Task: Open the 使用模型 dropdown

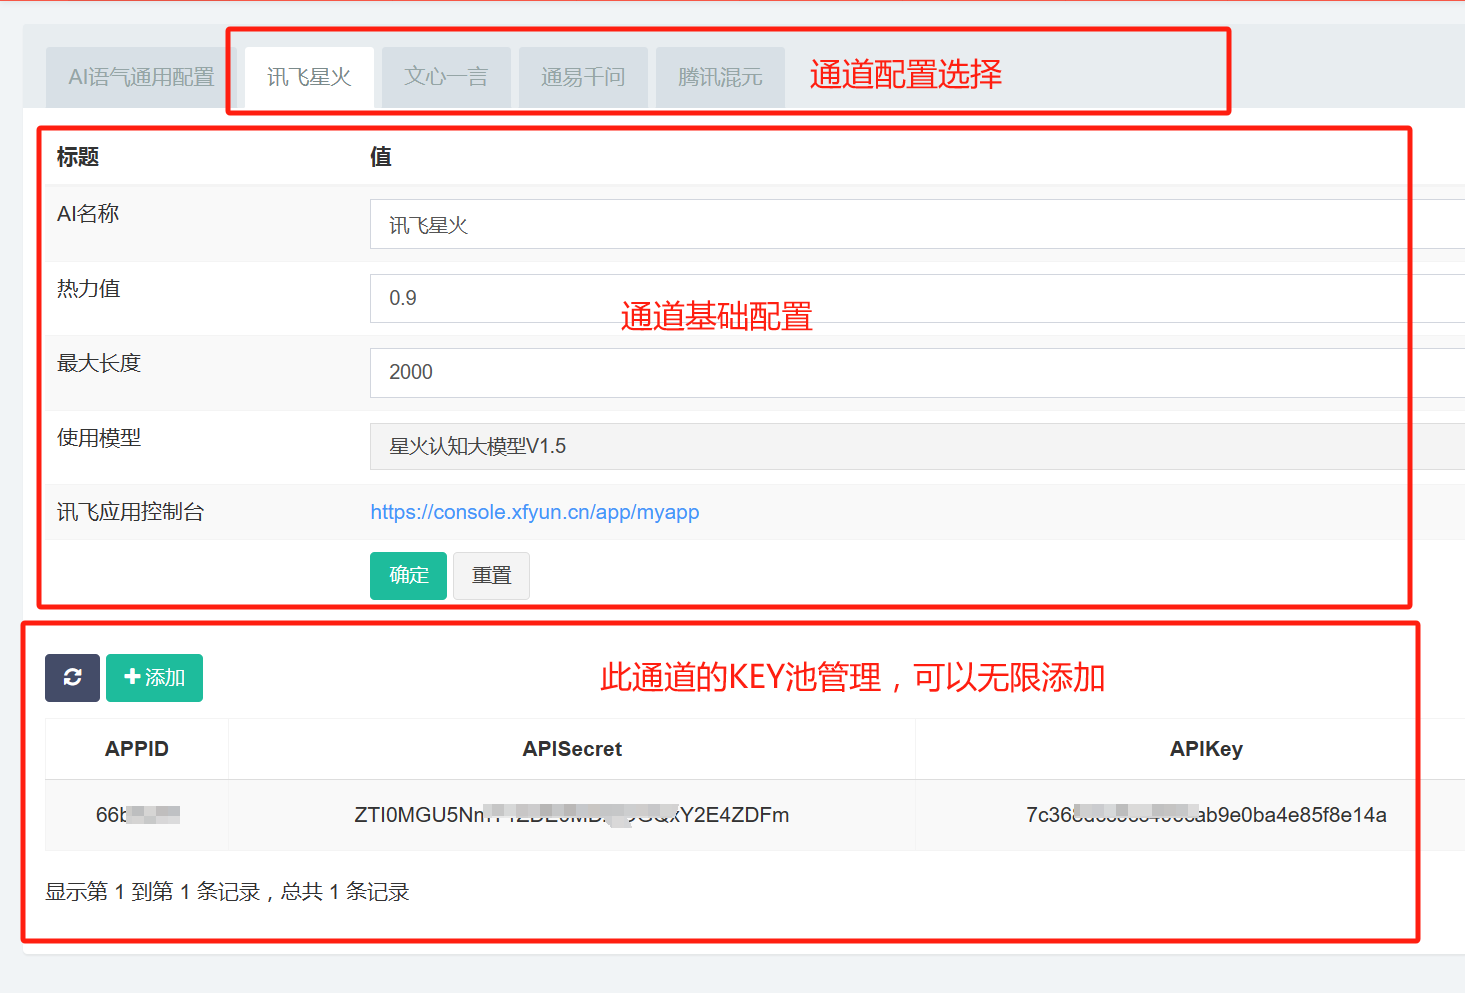Action: 917,446
